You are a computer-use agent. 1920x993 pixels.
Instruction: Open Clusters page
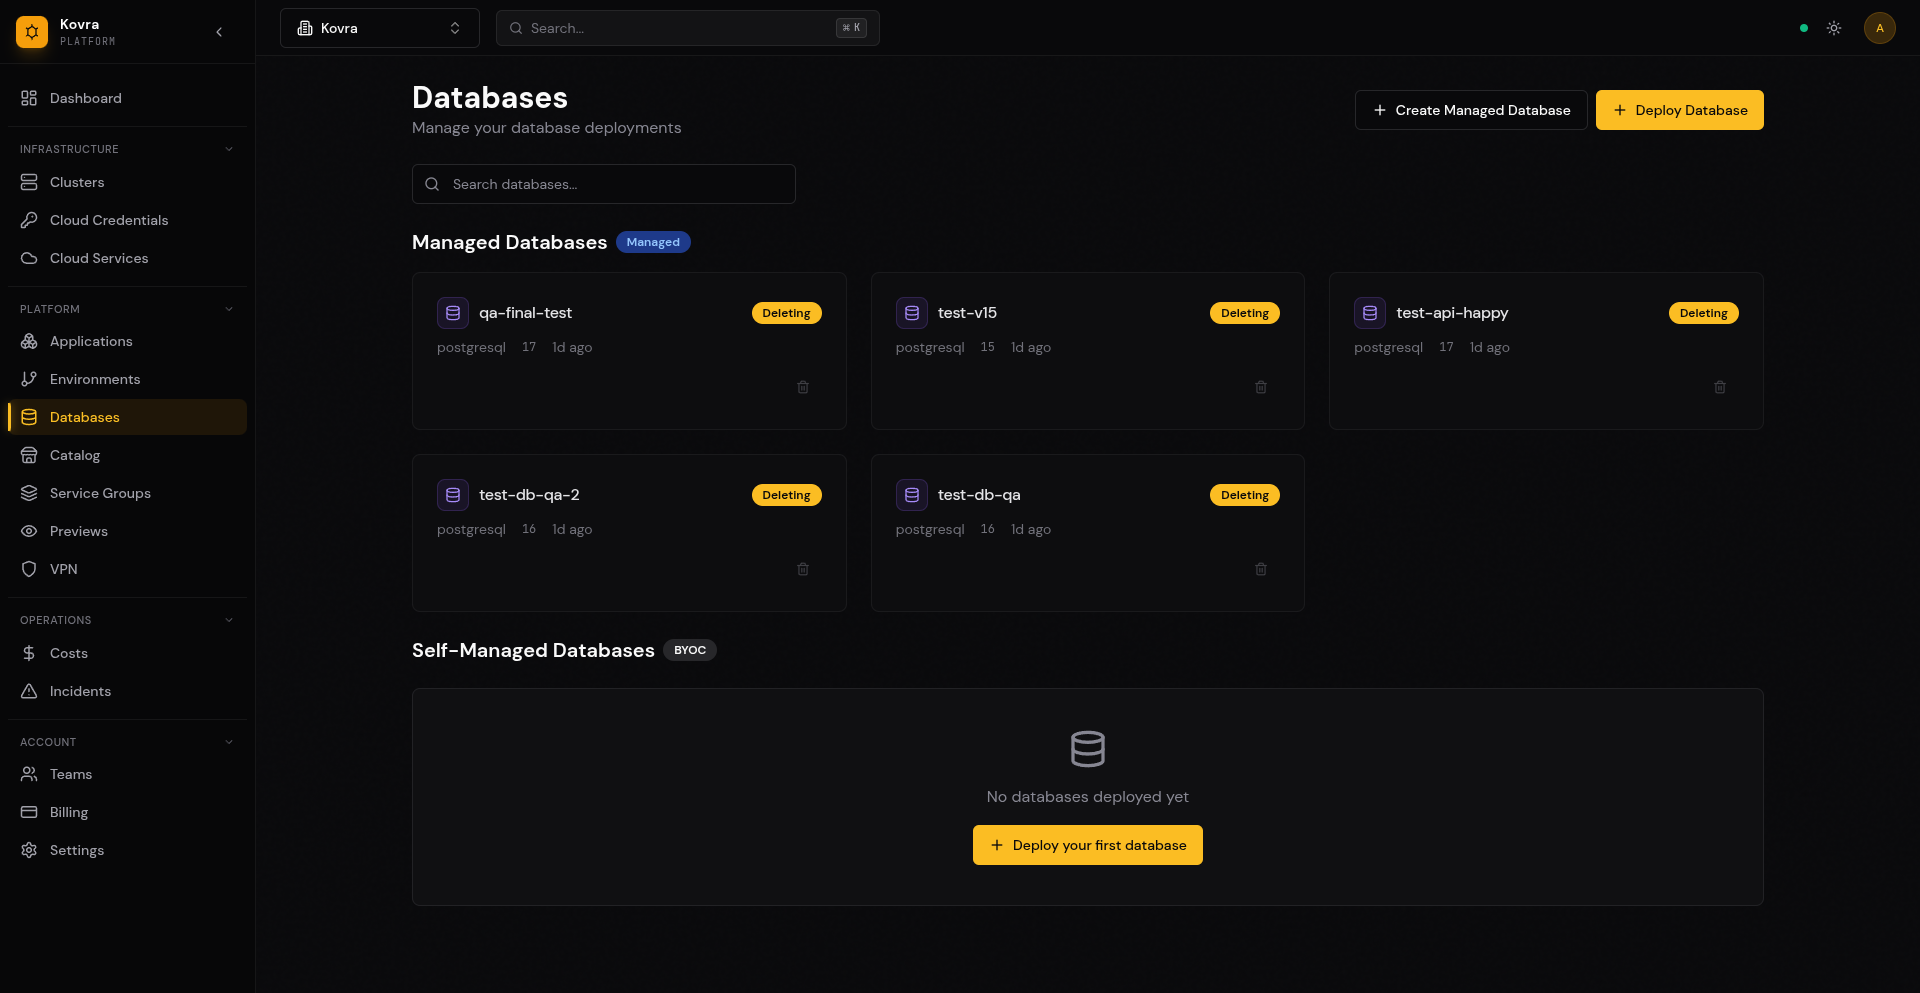click(x=127, y=182)
